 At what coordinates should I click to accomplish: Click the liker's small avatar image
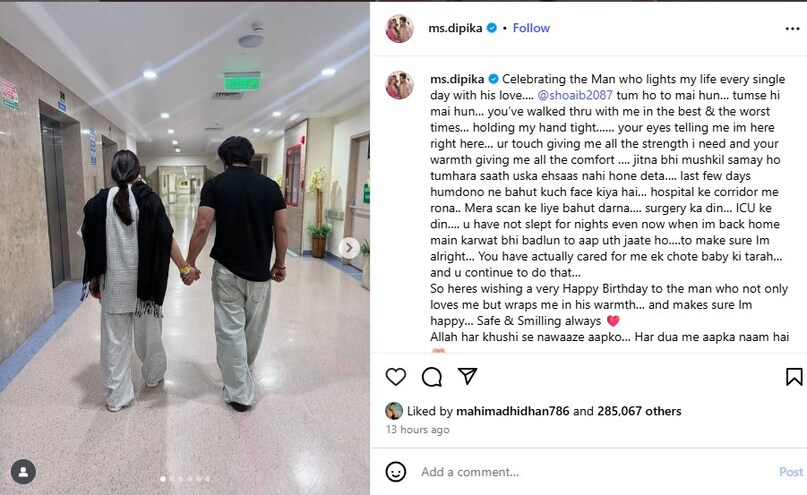point(394,411)
